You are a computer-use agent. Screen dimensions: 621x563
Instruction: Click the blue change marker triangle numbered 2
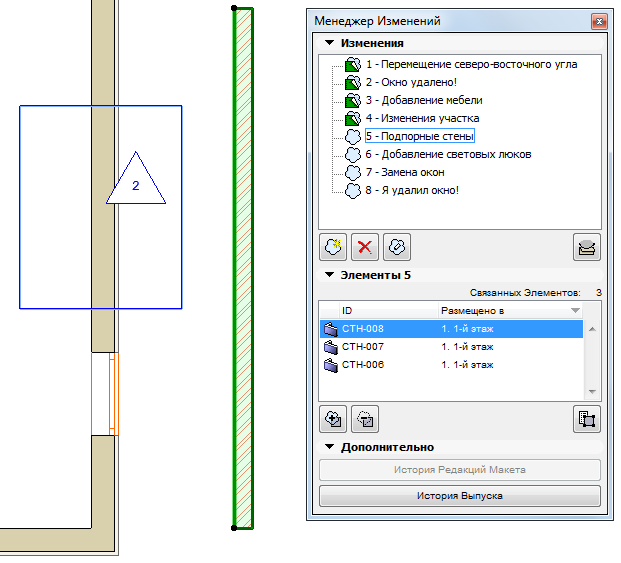point(136,182)
